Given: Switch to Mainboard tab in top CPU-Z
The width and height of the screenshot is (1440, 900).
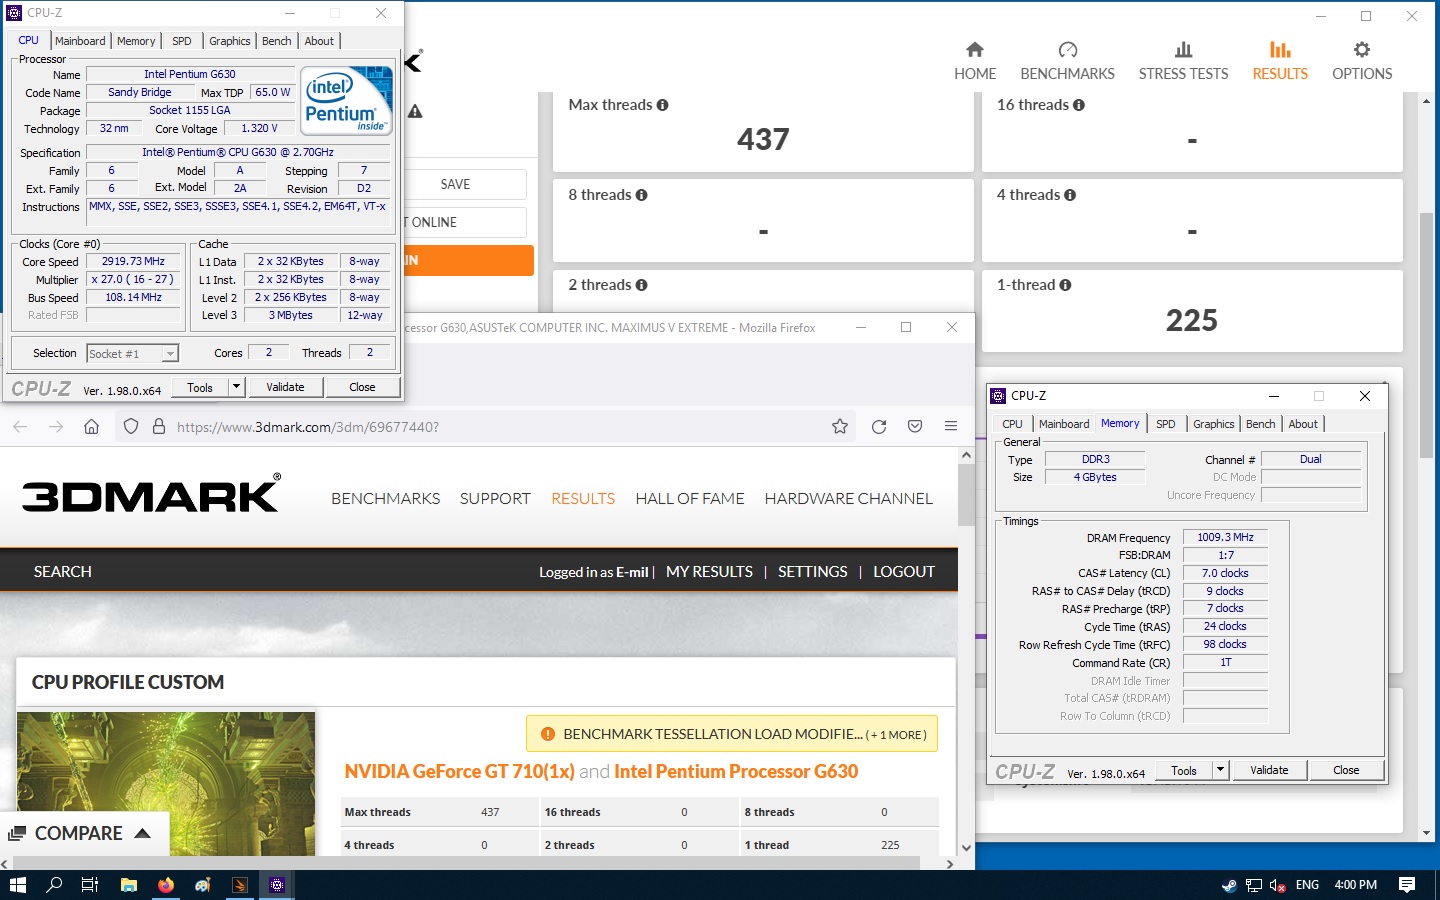Looking at the screenshot, I should coord(80,41).
